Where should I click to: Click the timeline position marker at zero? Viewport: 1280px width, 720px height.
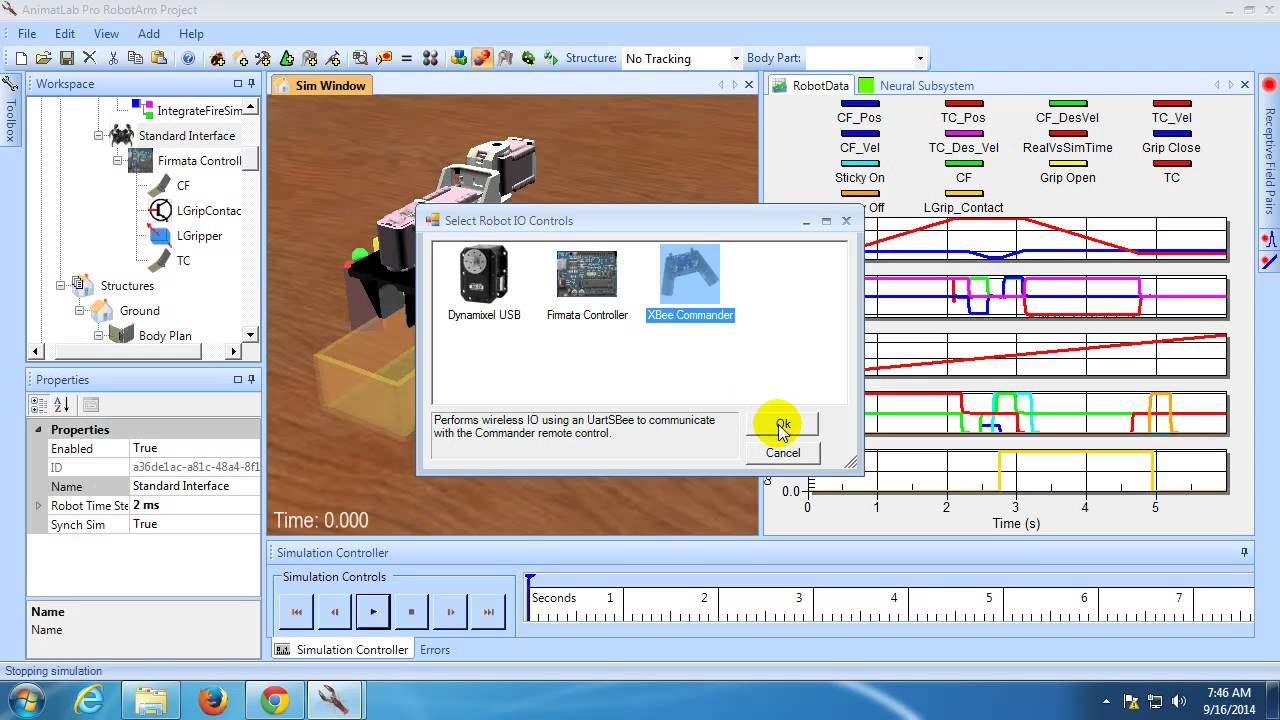(530, 580)
